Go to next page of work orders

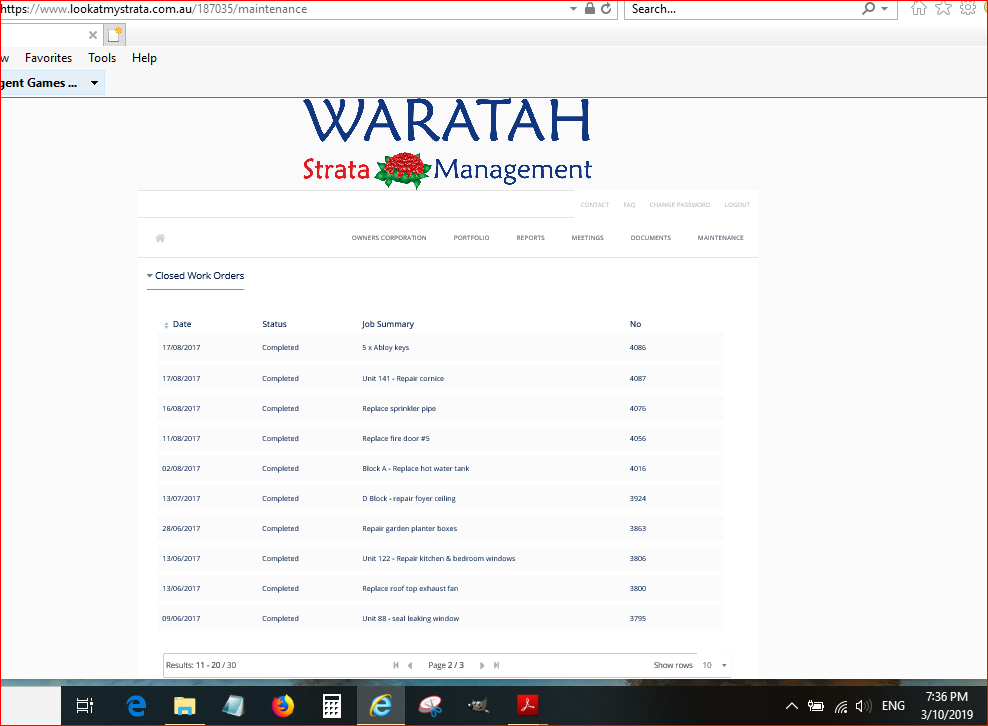coord(482,665)
